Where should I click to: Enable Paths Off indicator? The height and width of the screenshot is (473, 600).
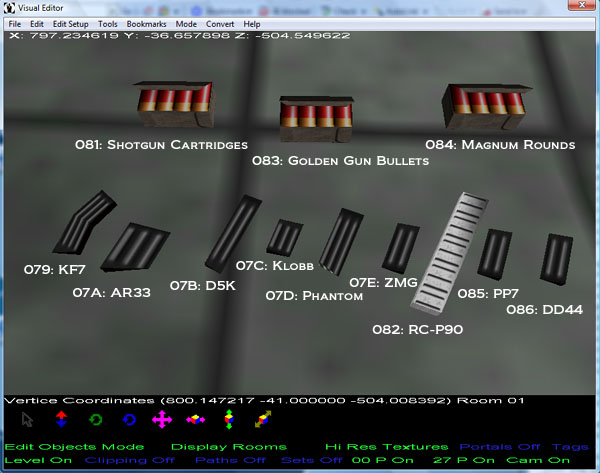tap(230, 460)
